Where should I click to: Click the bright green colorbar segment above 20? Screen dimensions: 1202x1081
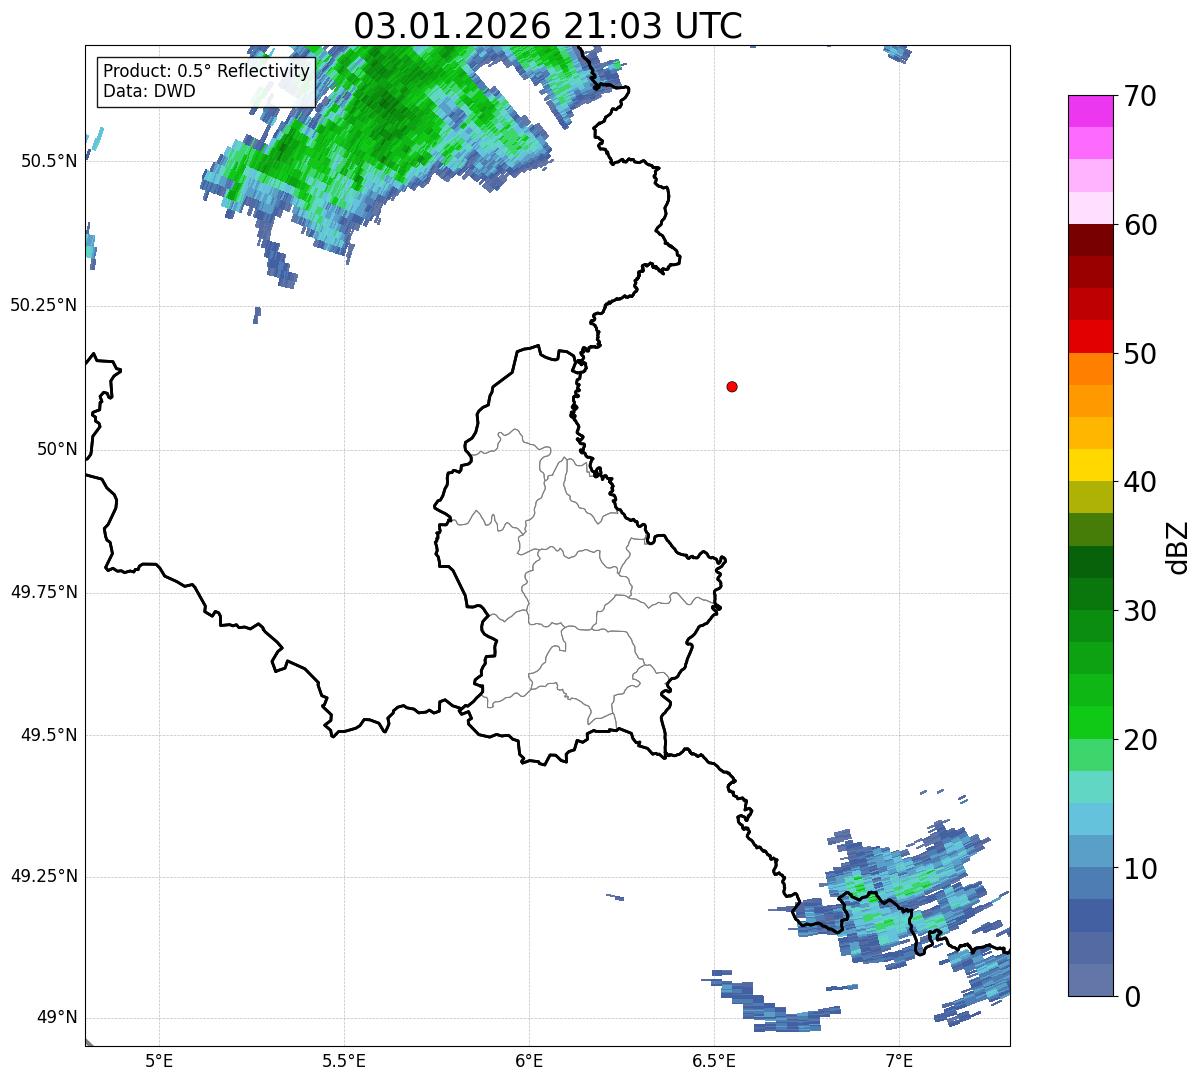1090,723
